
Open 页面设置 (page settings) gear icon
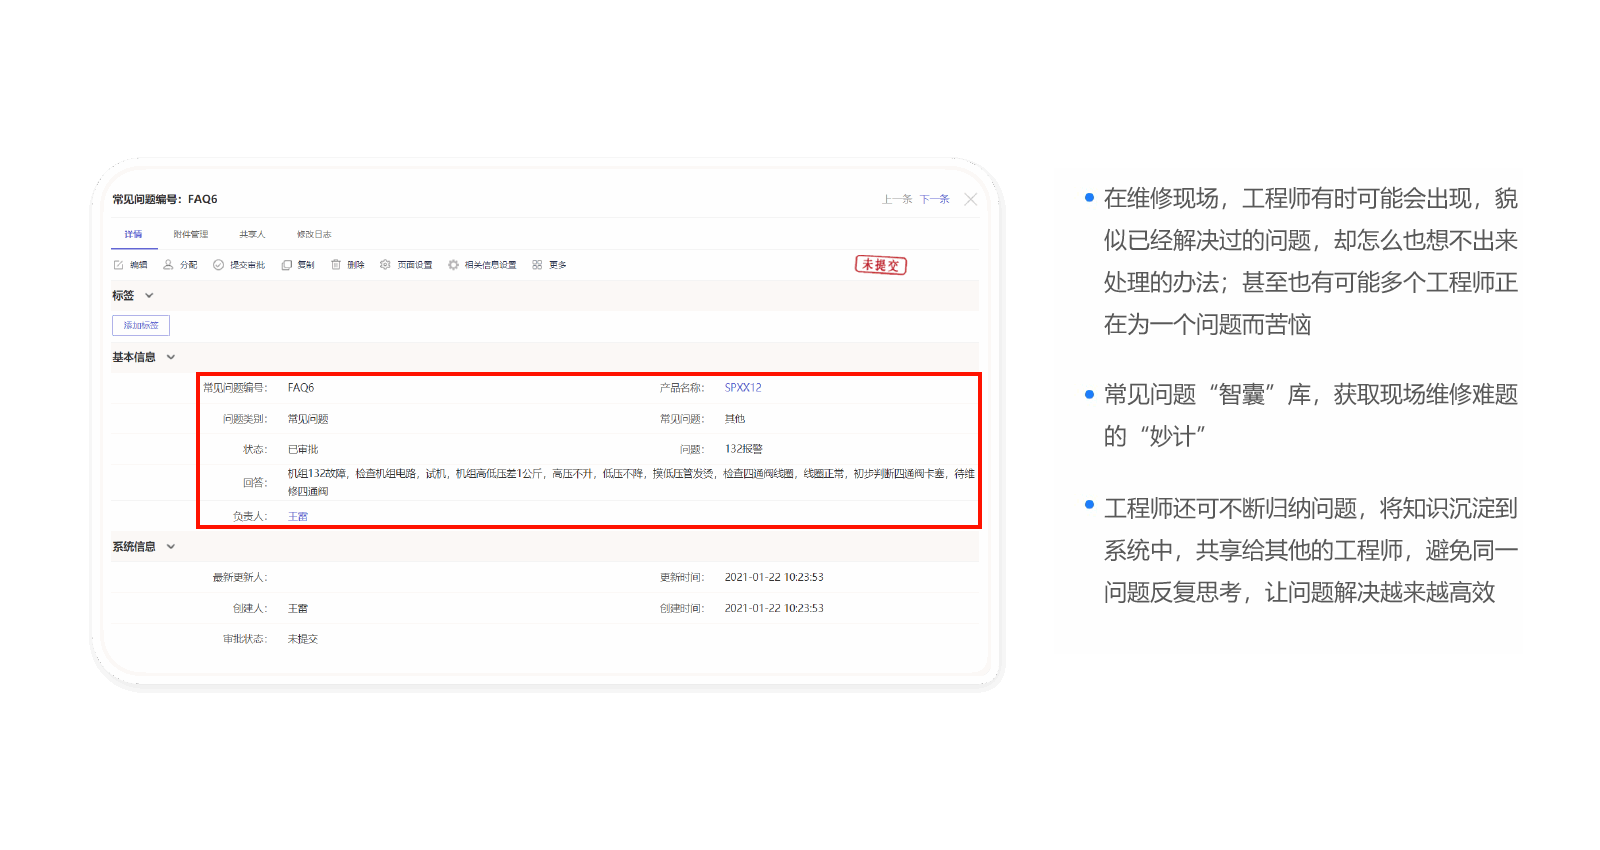coord(385,265)
